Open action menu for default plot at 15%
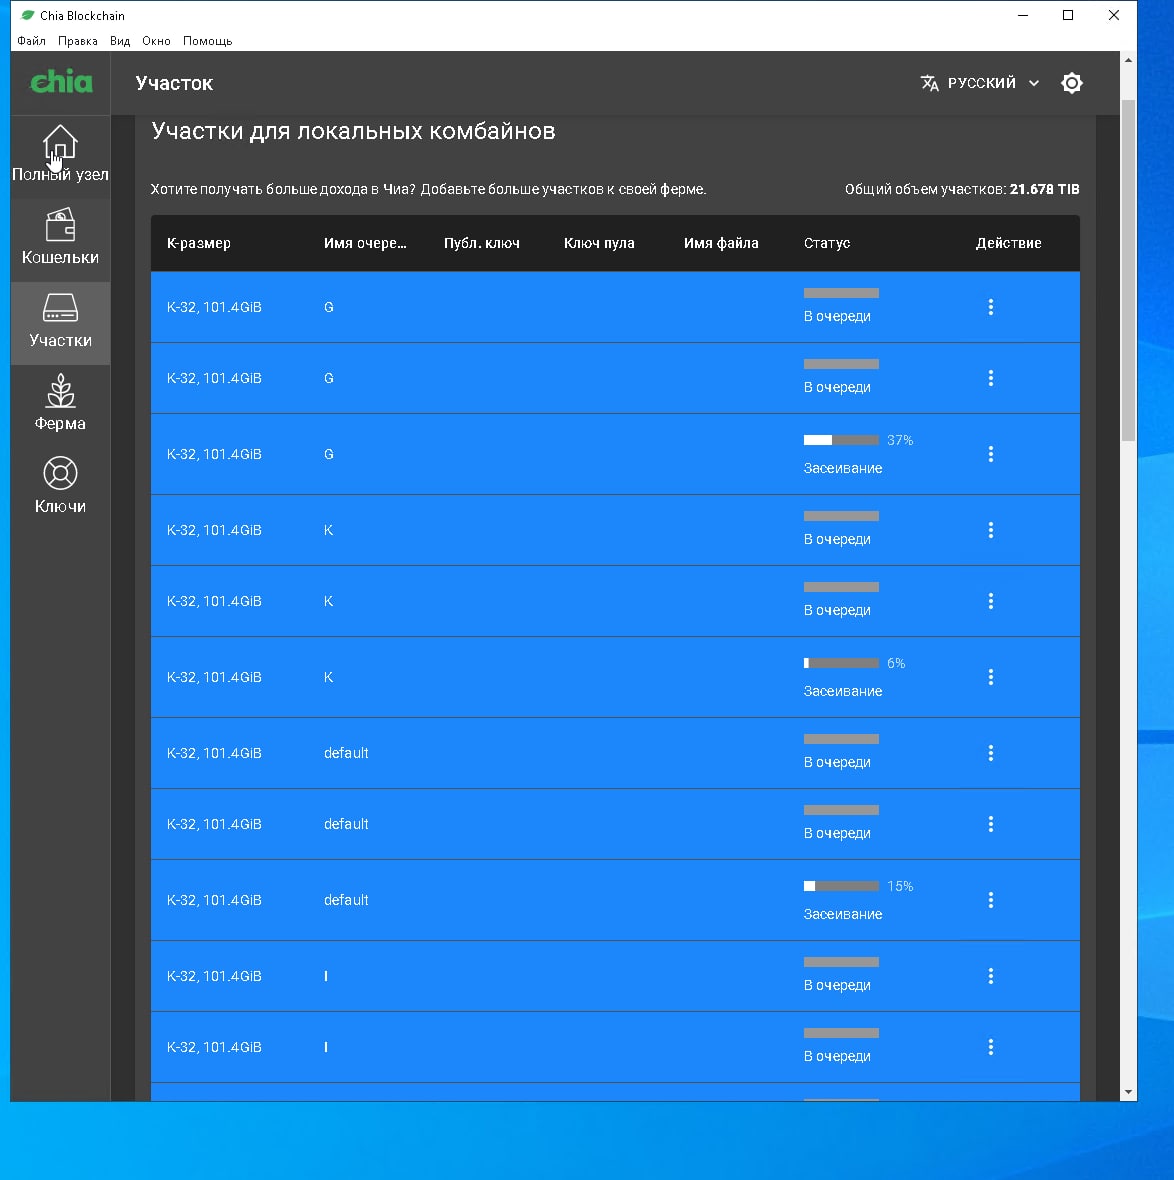 tap(990, 900)
